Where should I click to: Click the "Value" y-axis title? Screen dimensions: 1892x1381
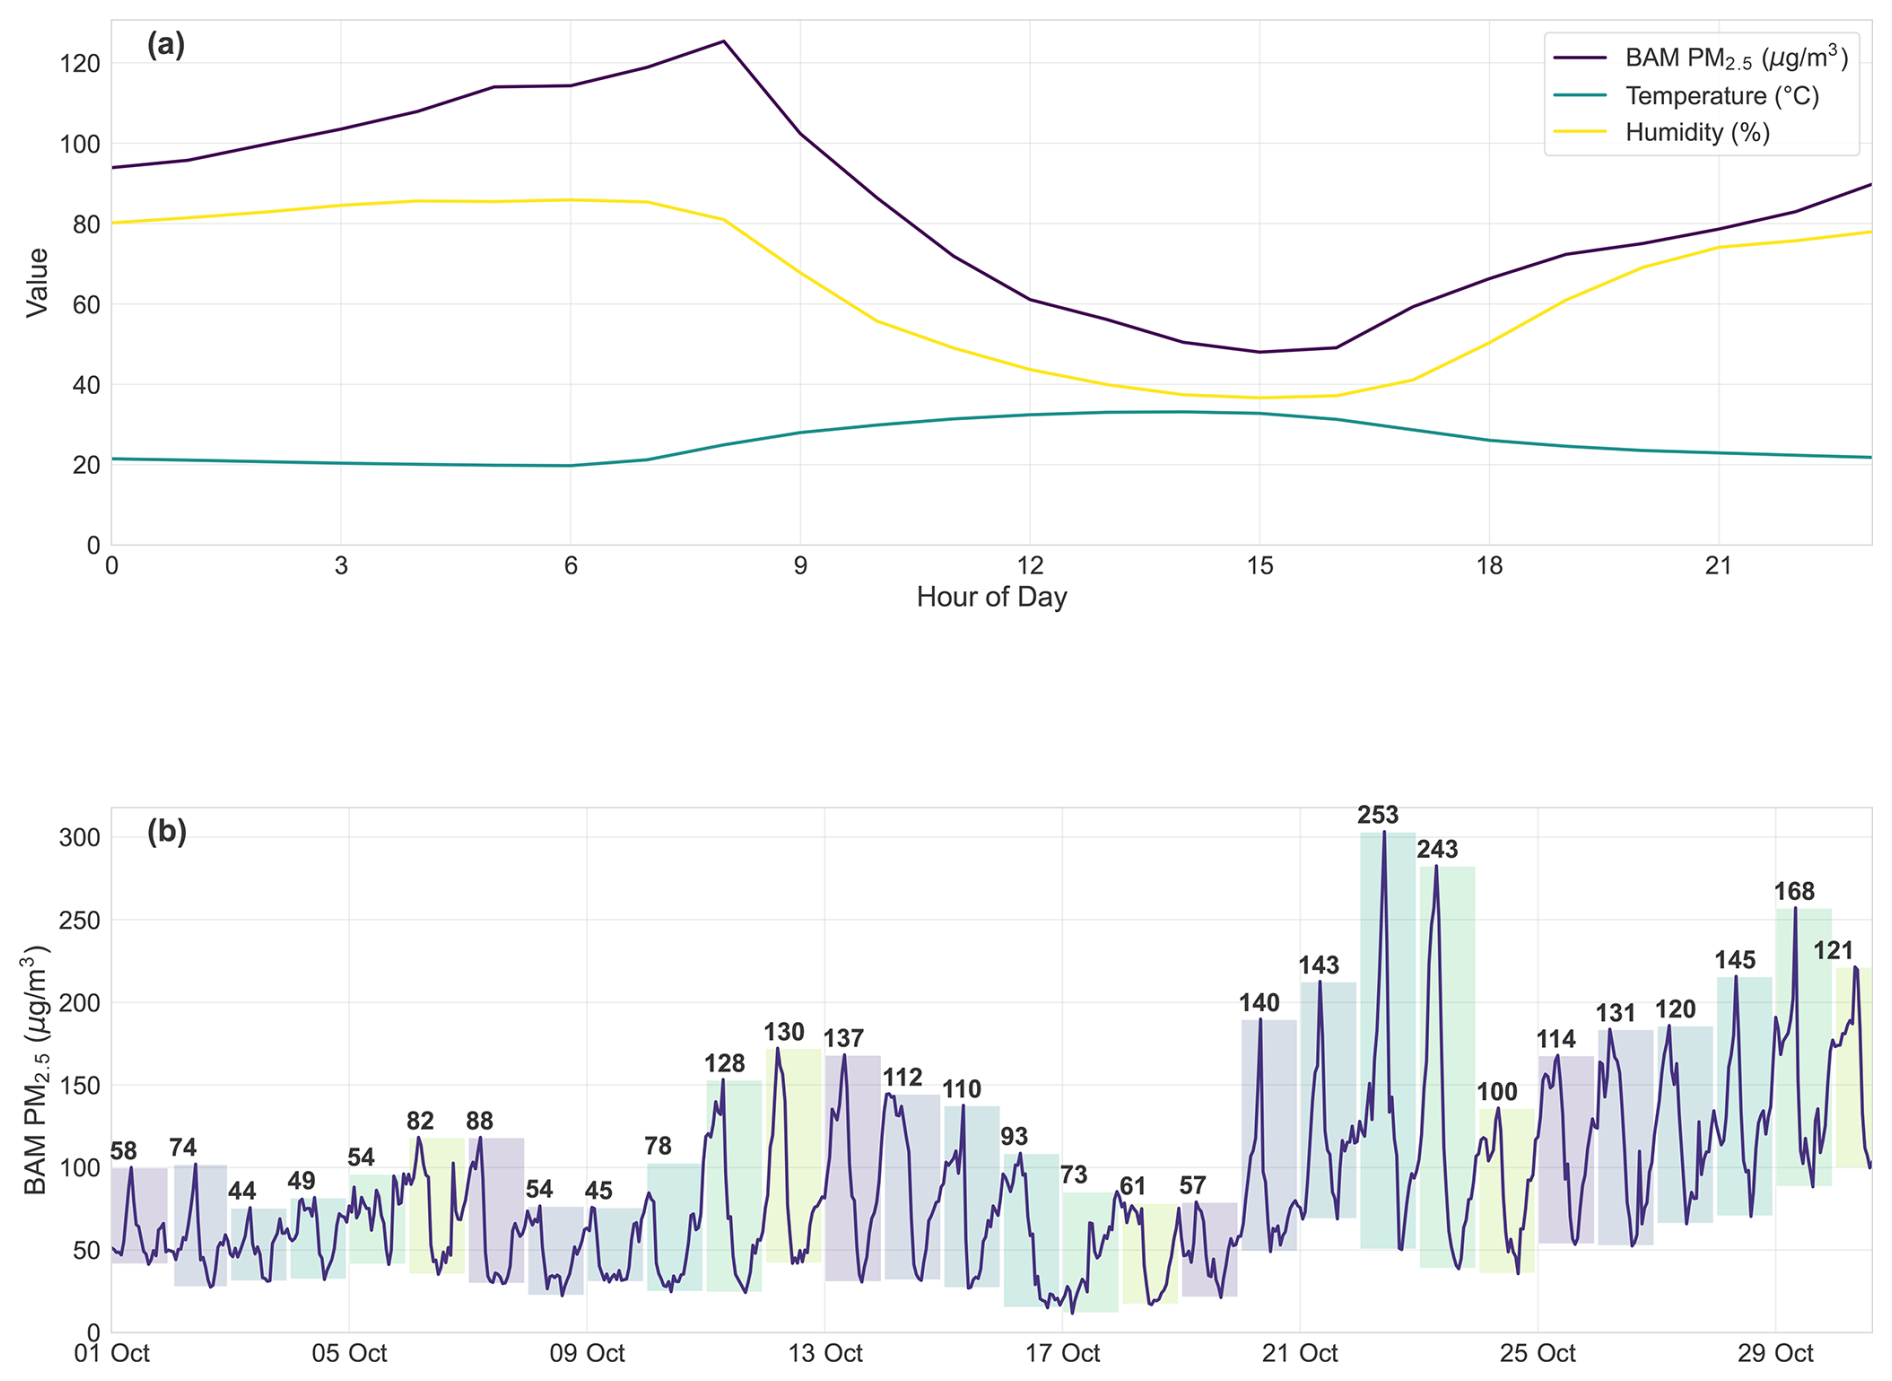37,283
